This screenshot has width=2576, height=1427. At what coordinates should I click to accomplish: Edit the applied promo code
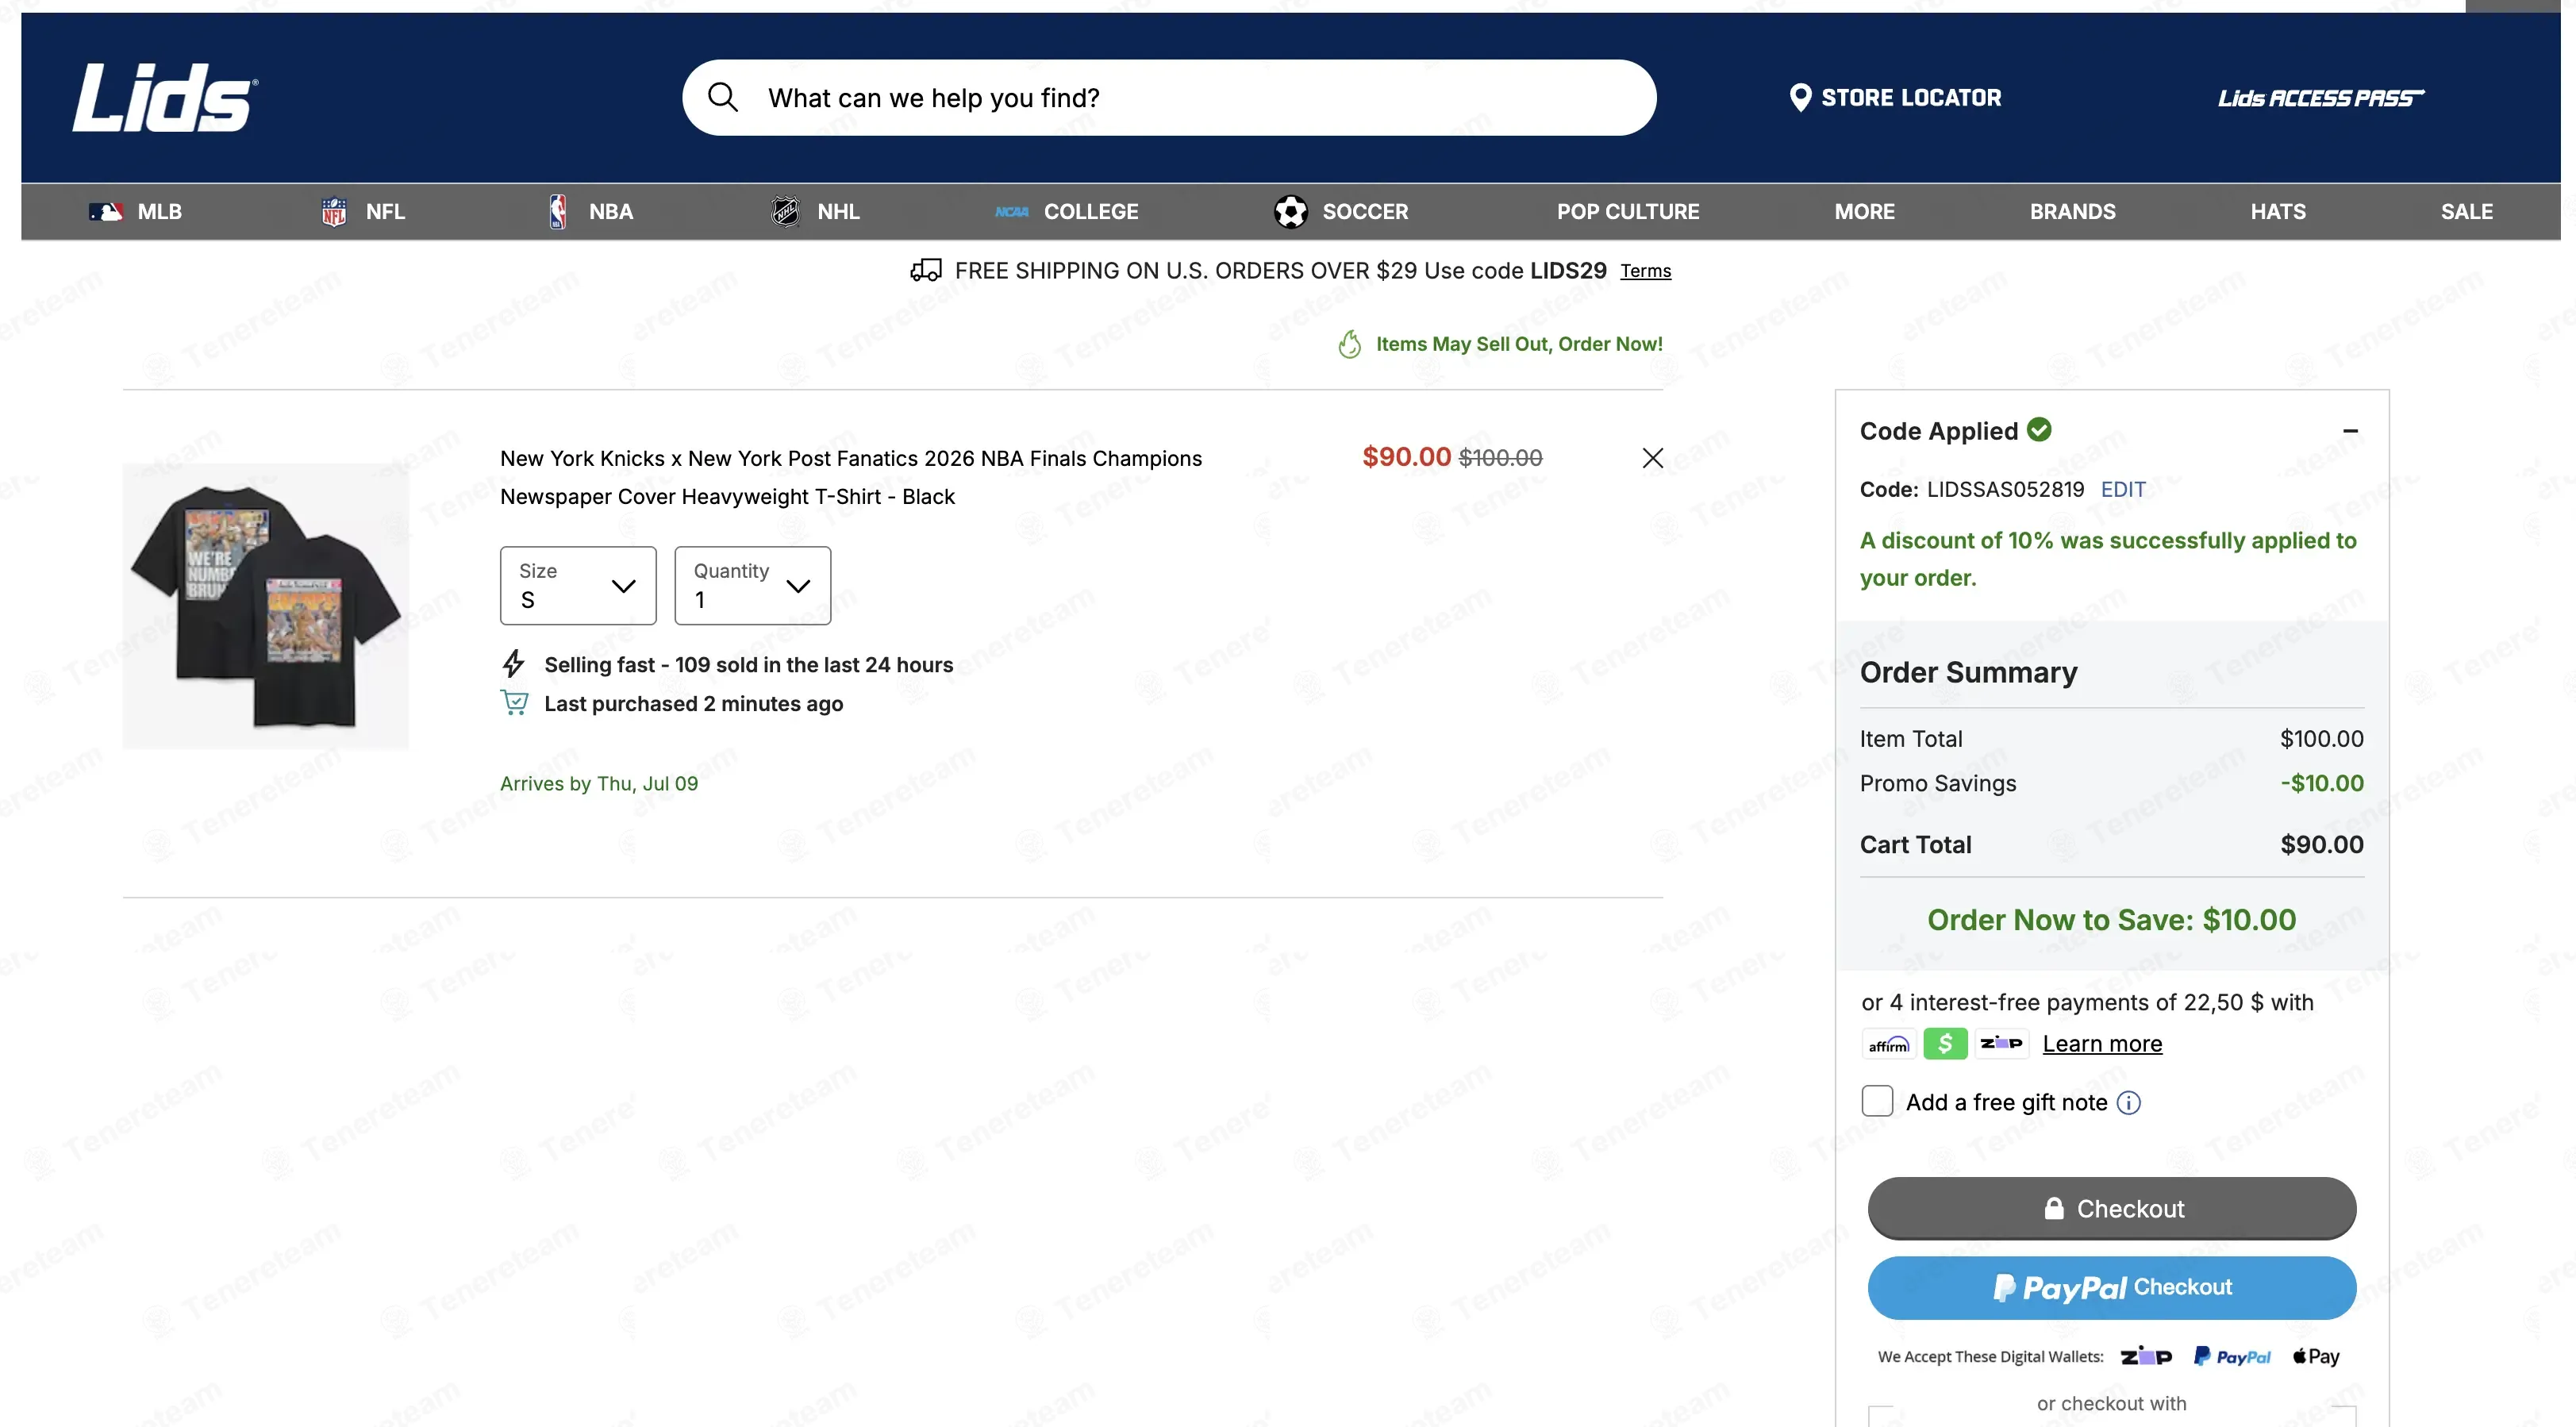(2123, 489)
